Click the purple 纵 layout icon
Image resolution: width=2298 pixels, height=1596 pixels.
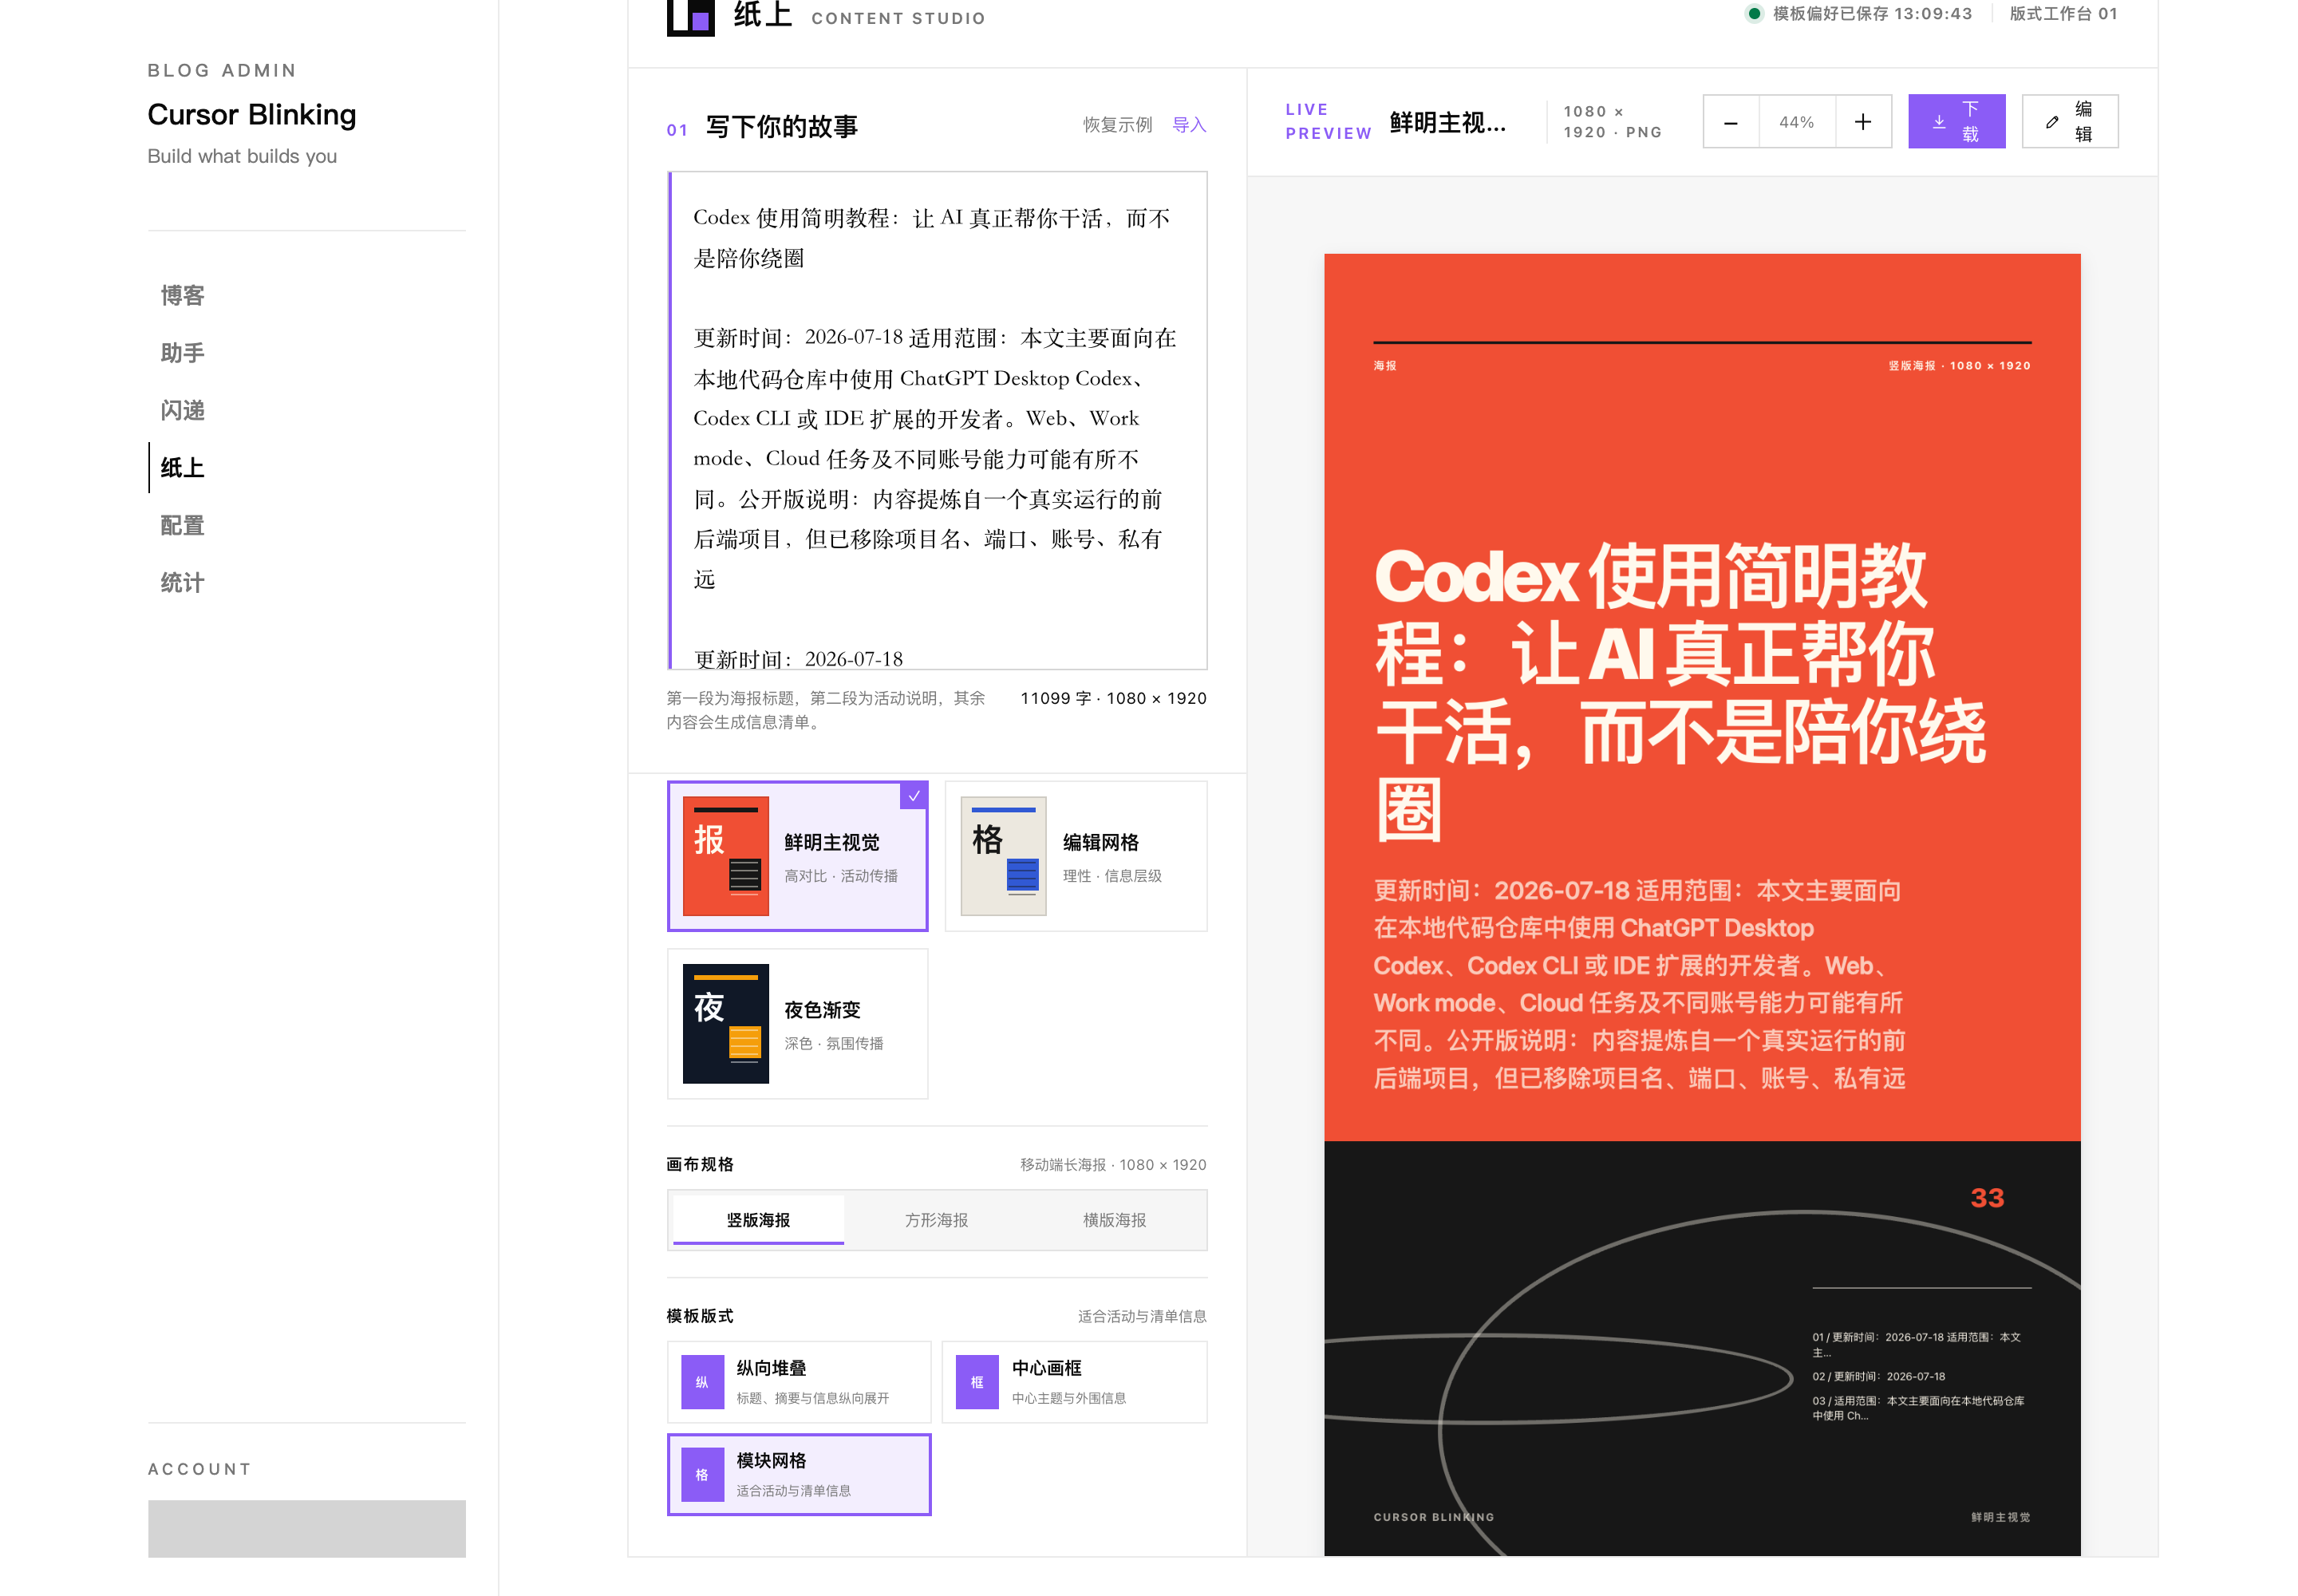point(702,1382)
